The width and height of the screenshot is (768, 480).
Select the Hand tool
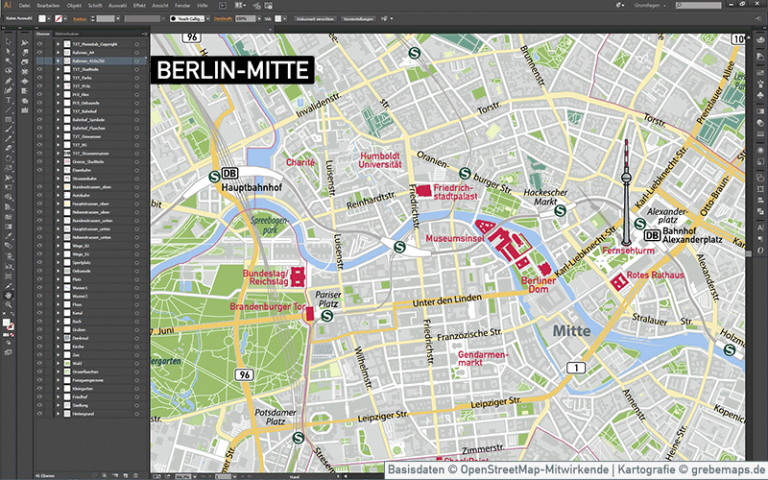click(8, 295)
